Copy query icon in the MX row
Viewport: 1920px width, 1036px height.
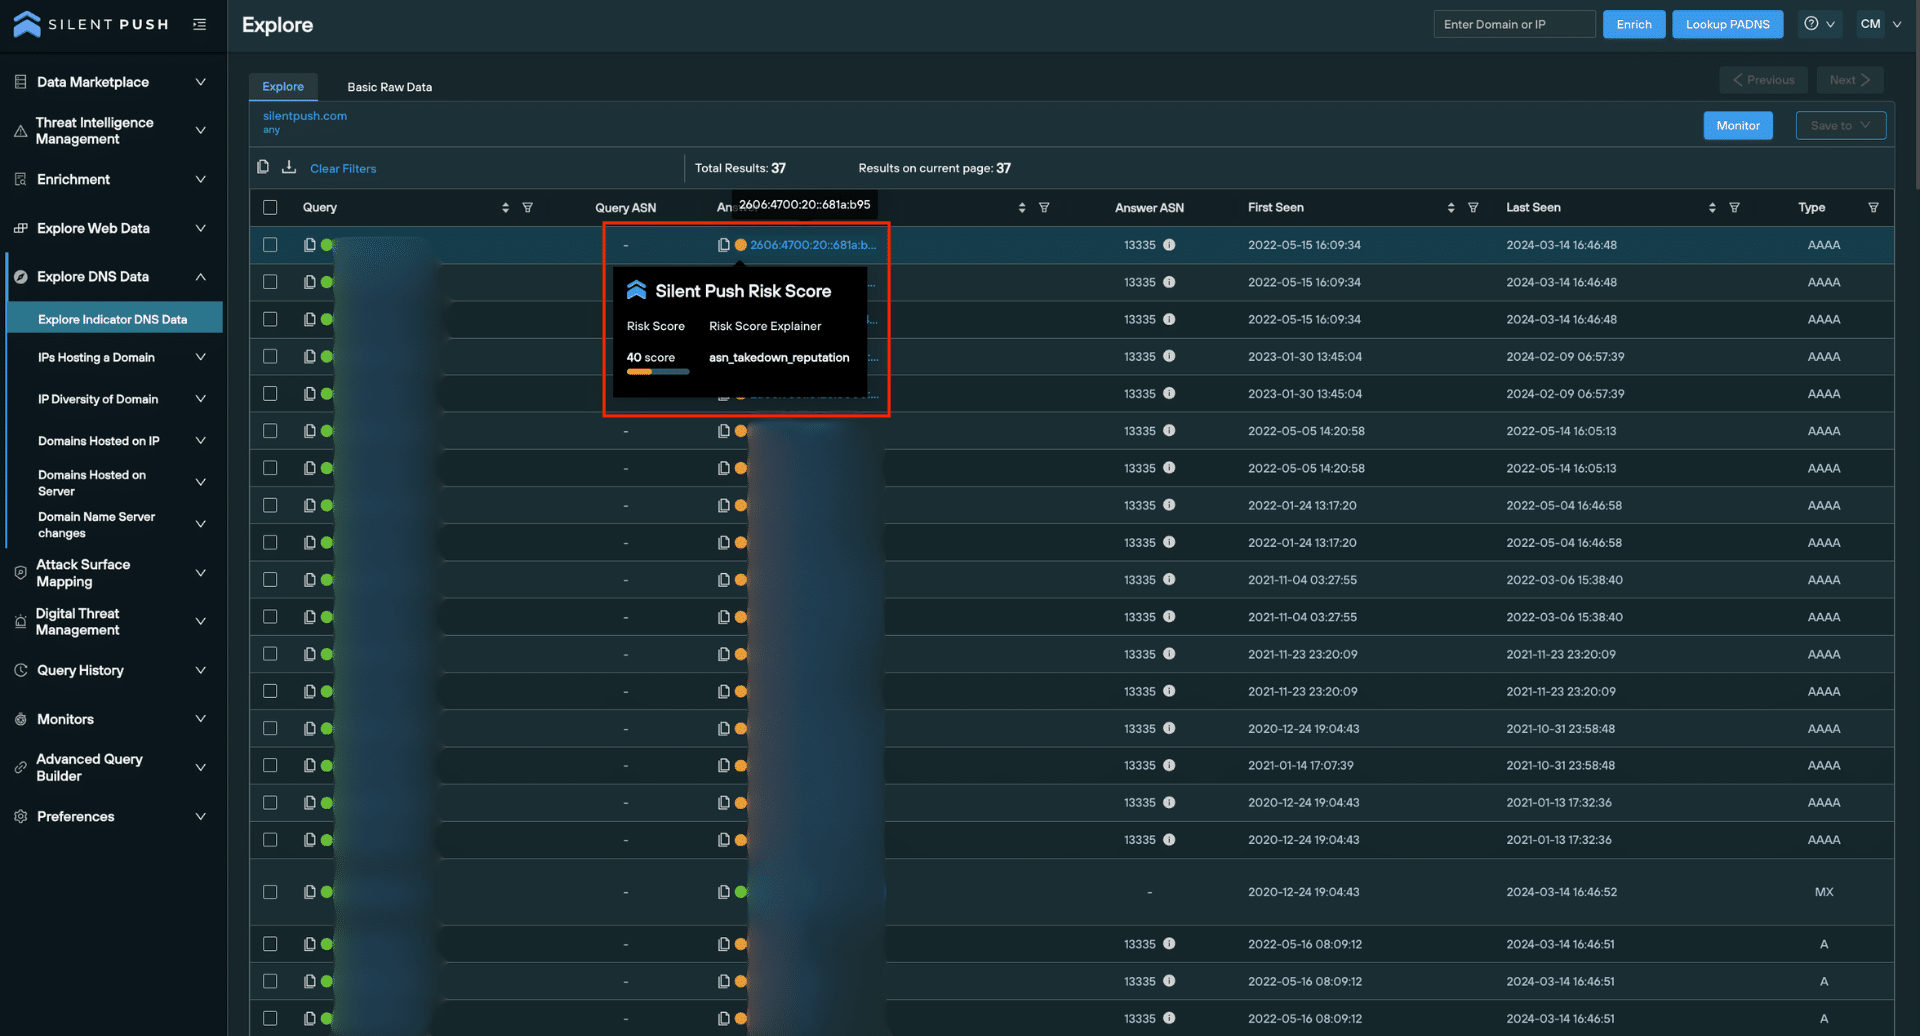pyautogui.click(x=310, y=892)
